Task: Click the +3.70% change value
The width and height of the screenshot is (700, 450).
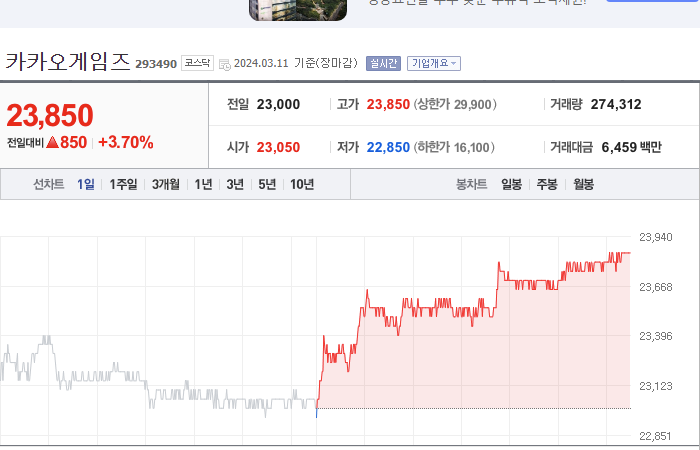Action: click(125, 142)
